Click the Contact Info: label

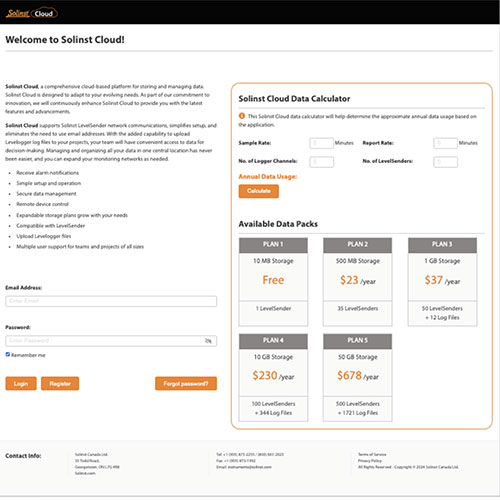(23, 456)
